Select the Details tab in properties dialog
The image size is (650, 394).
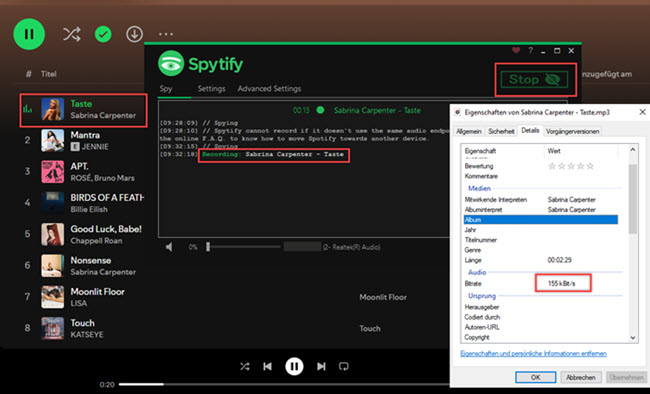tap(530, 131)
